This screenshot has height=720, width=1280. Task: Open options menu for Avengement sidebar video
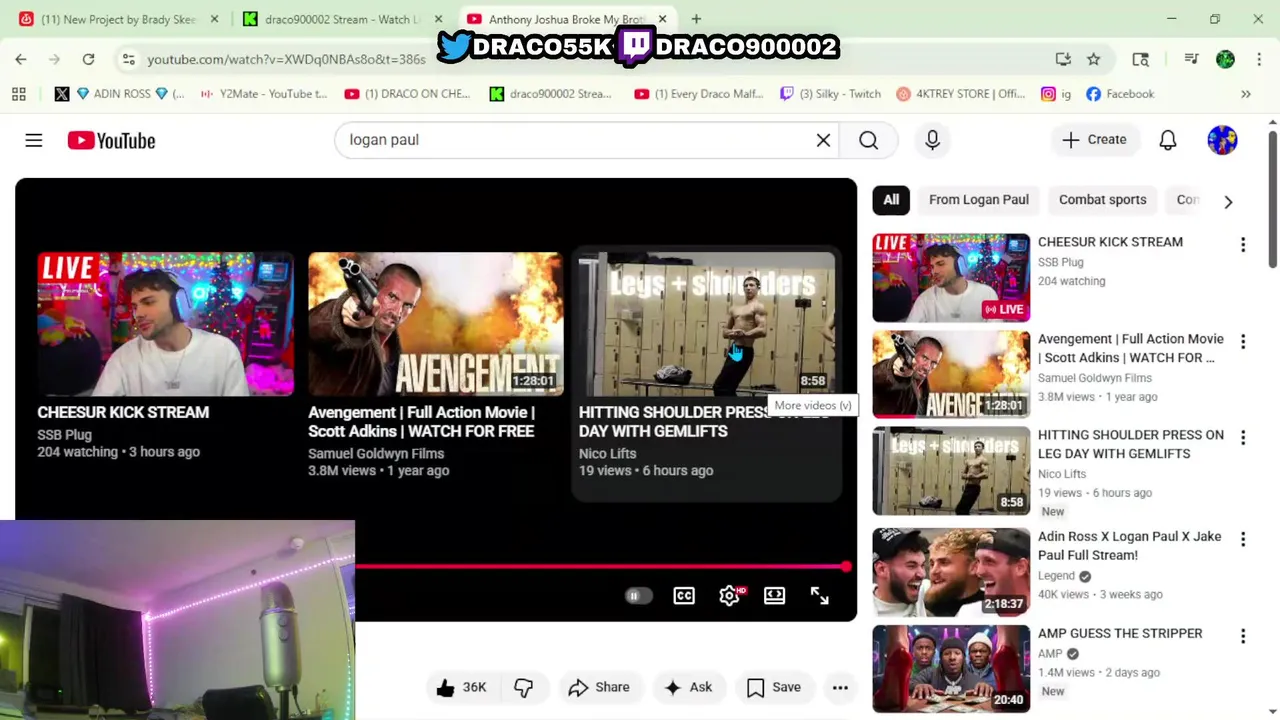click(1243, 342)
